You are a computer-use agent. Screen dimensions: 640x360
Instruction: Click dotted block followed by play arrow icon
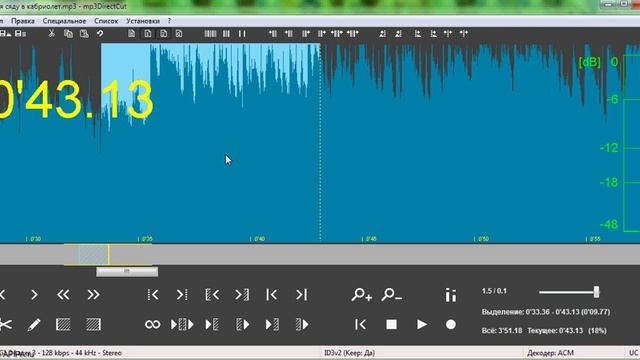242,324
